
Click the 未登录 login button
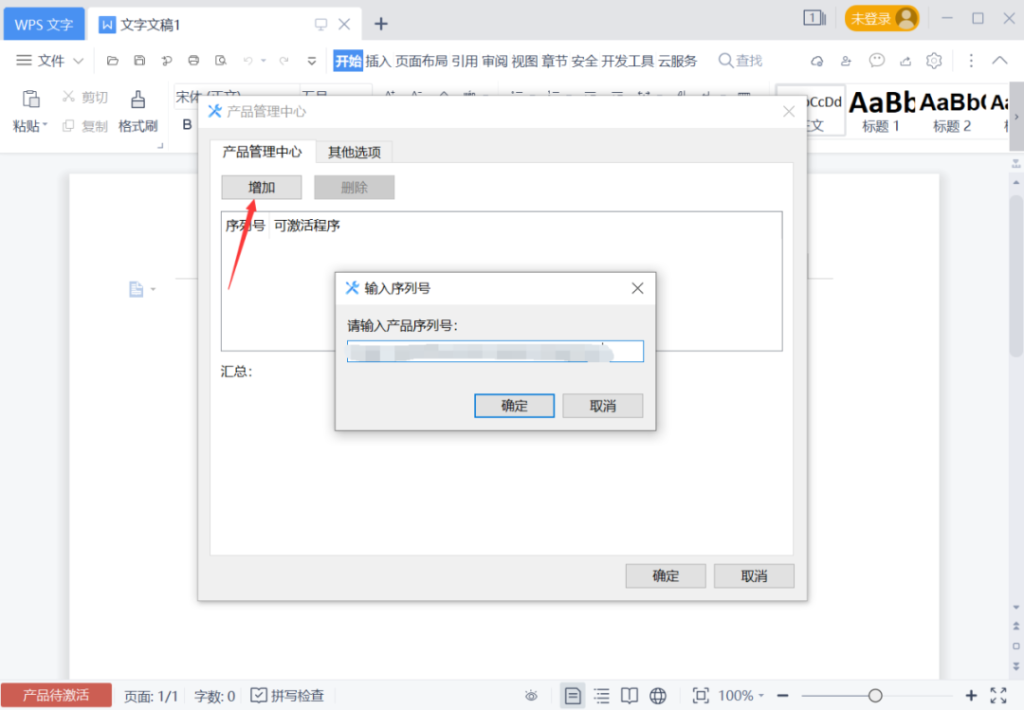point(882,18)
